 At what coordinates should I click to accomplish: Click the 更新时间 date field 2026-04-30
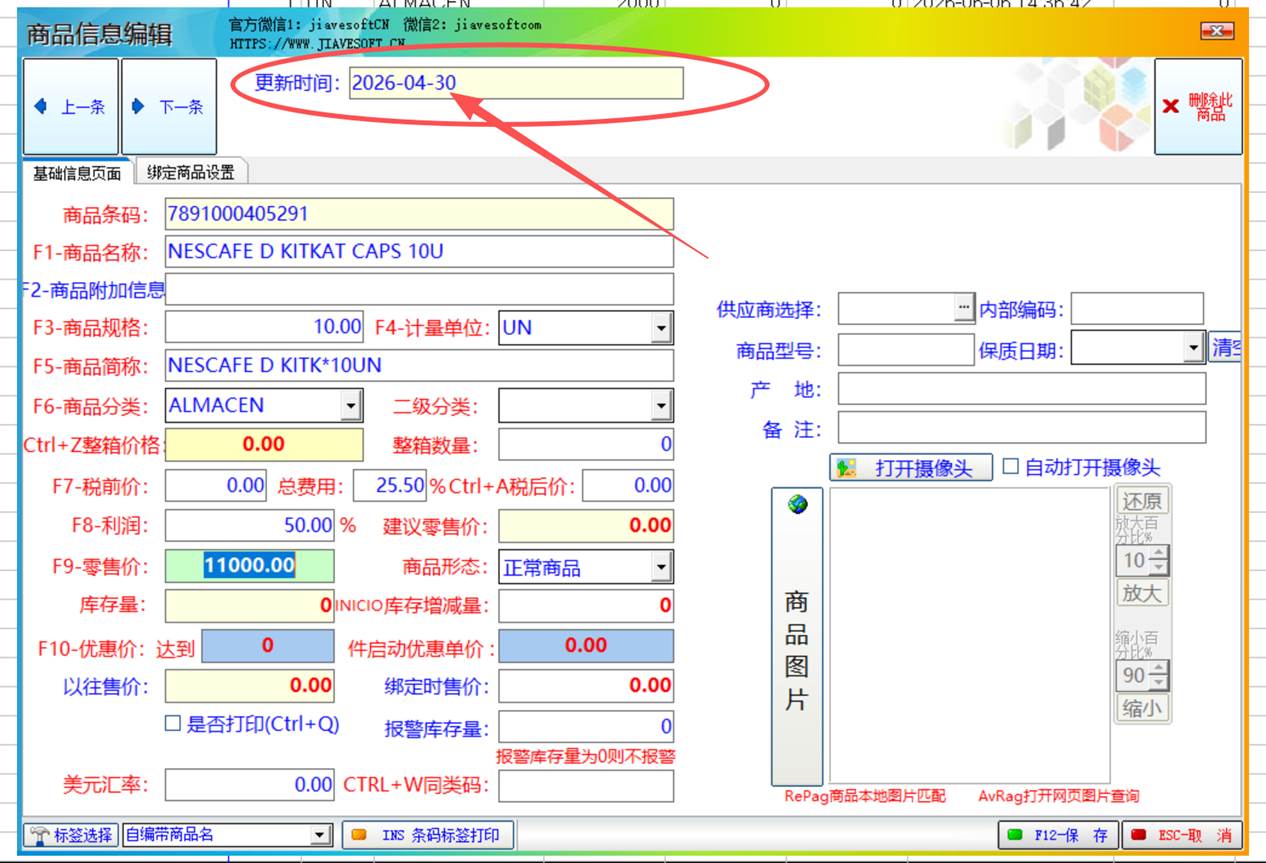(516, 83)
